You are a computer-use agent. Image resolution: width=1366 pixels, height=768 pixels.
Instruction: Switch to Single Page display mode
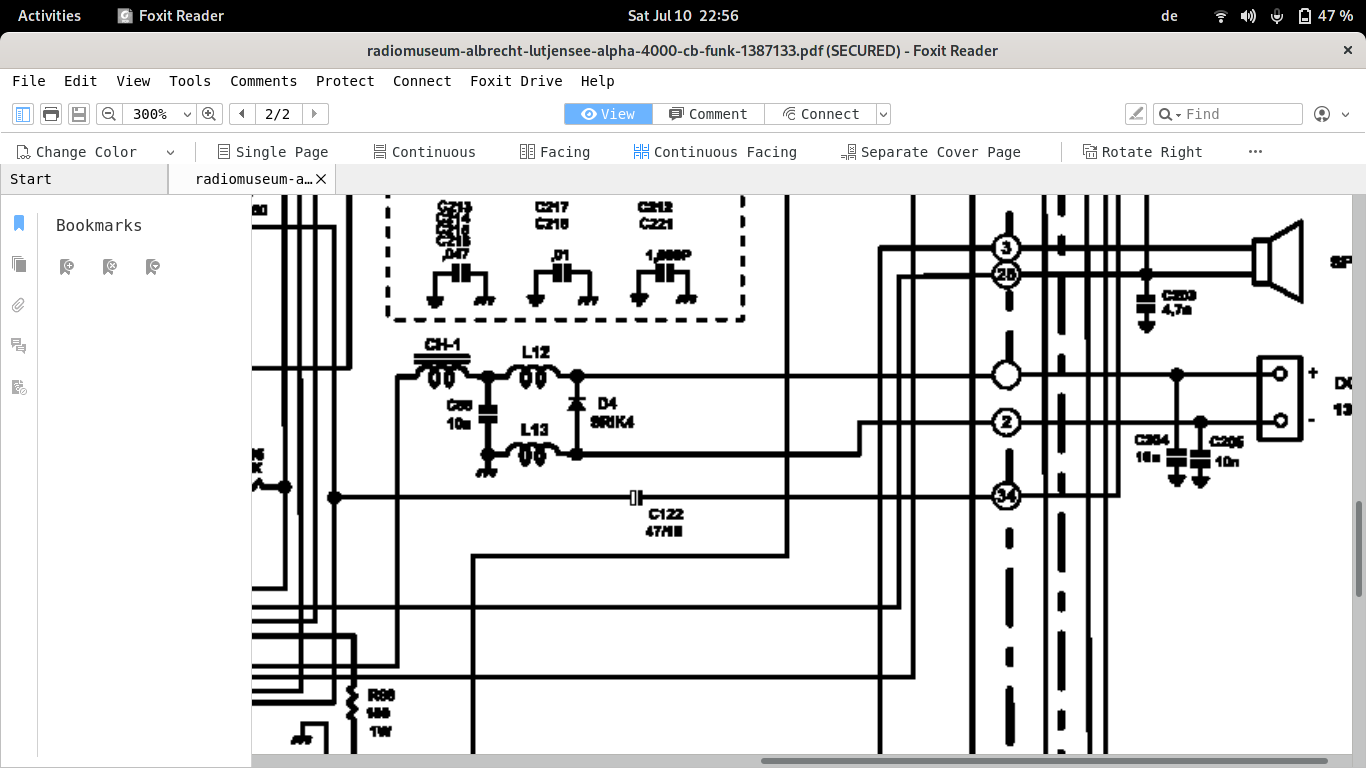[272, 152]
